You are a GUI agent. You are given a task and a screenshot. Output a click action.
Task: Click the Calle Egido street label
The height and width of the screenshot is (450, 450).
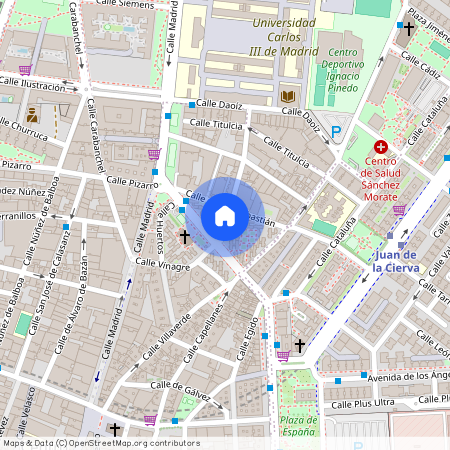tap(247, 339)
